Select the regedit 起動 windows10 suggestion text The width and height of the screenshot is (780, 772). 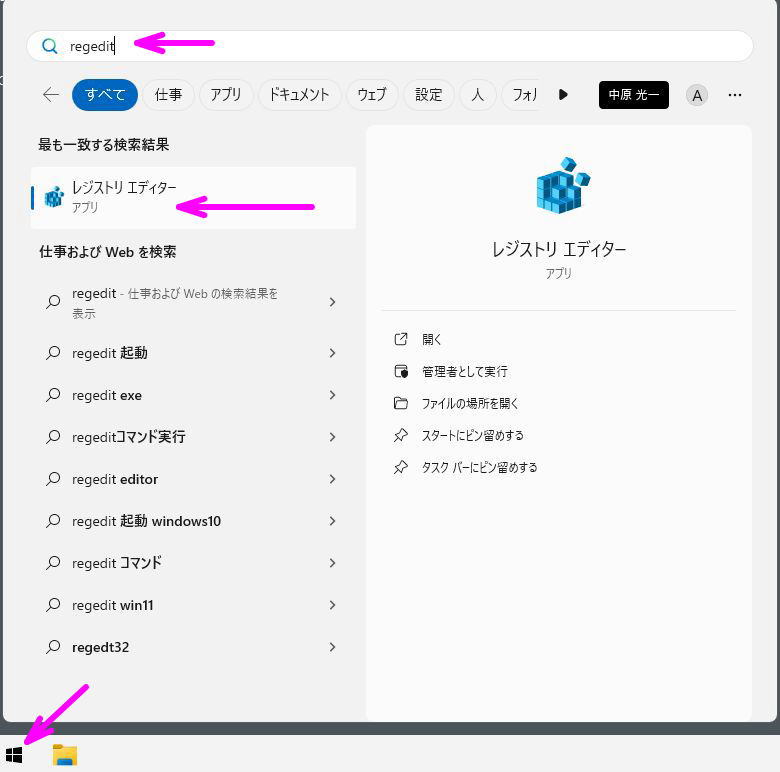[x=146, y=521]
